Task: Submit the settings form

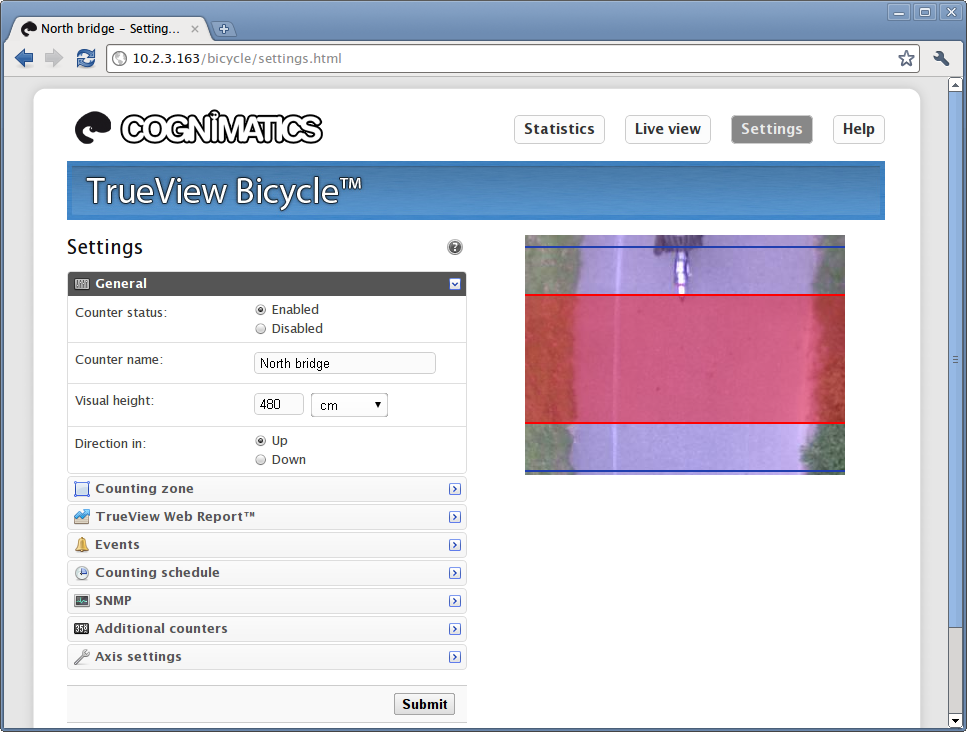Action: coord(424,704)
